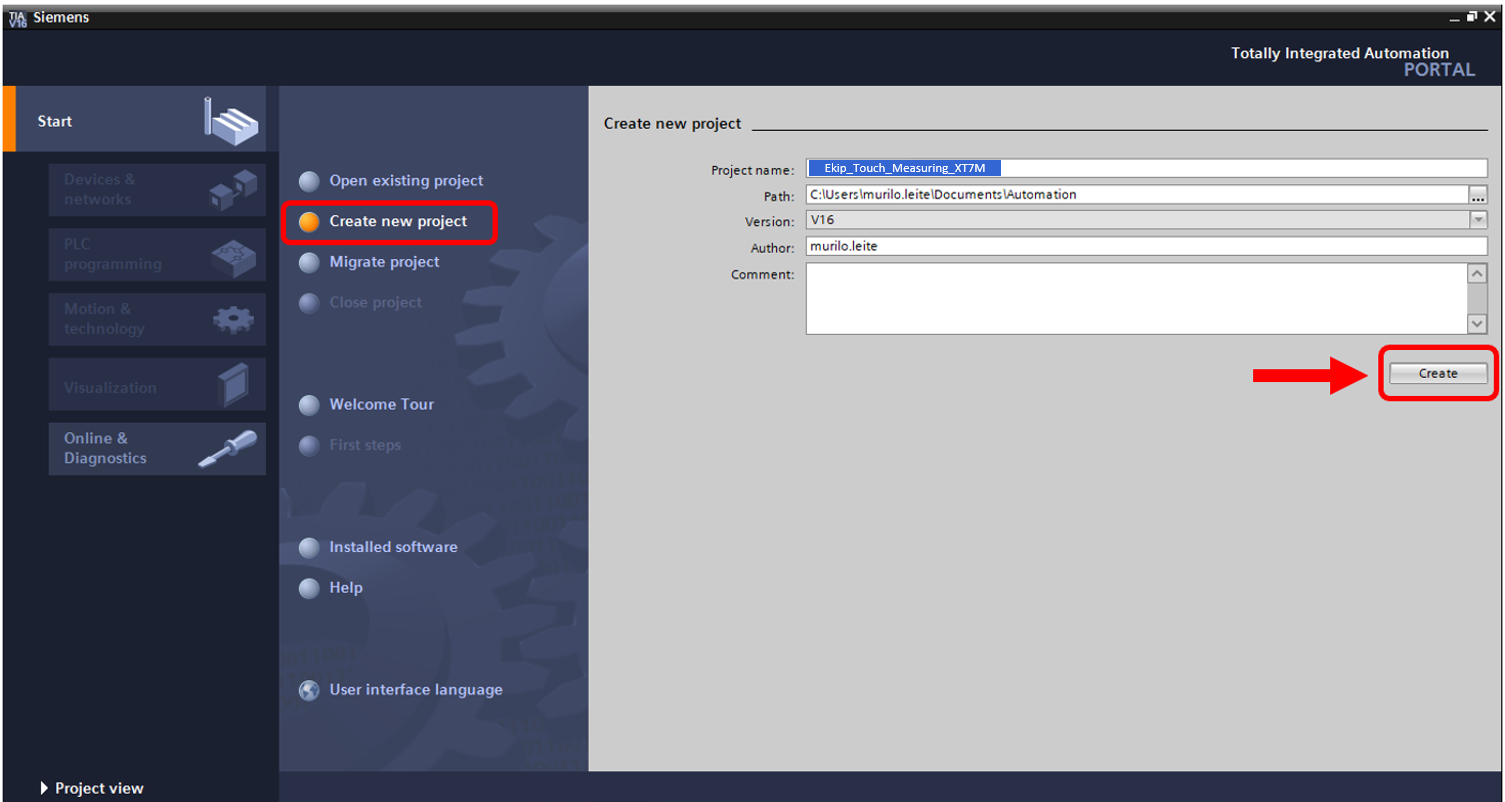Click the Path browse ellipsis button

coord(1478,195)
